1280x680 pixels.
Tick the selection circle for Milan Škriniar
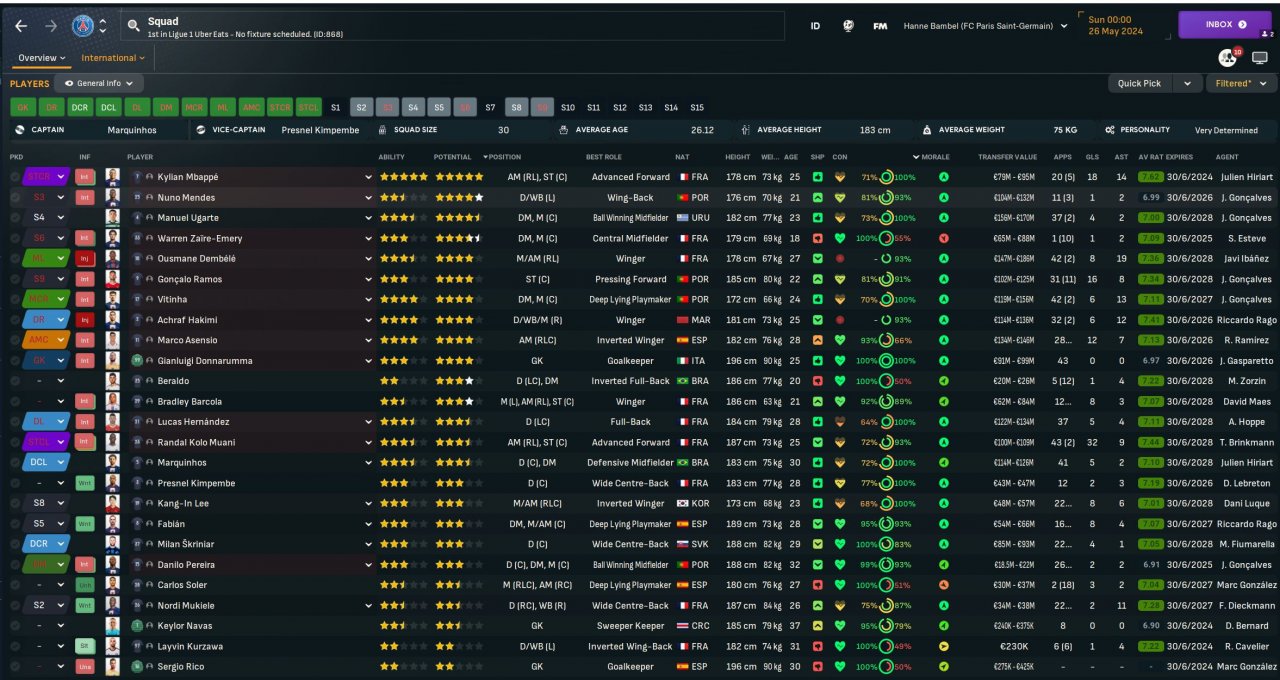pos(15,544)
